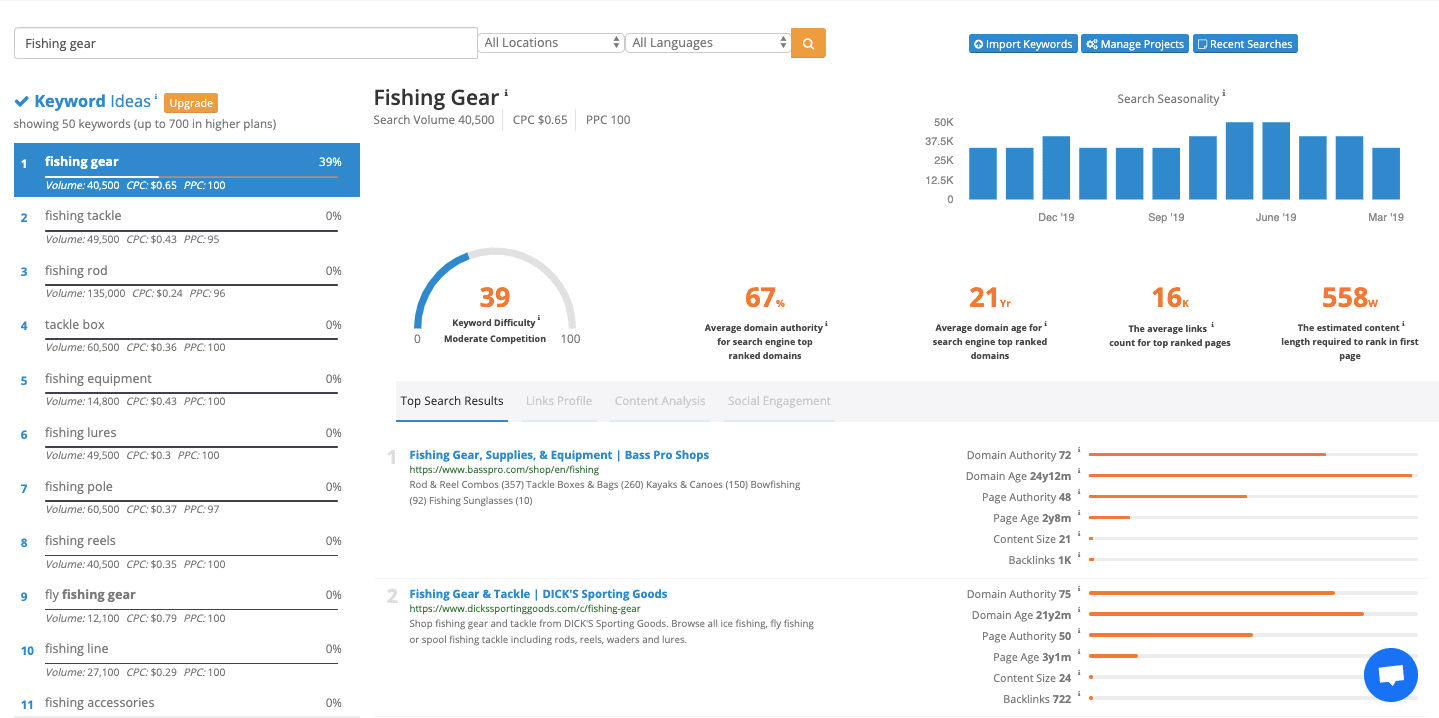1439x718 pixels.
Task: Click the Domain Authority 72 progress bar
Action: pos(1253,455)
